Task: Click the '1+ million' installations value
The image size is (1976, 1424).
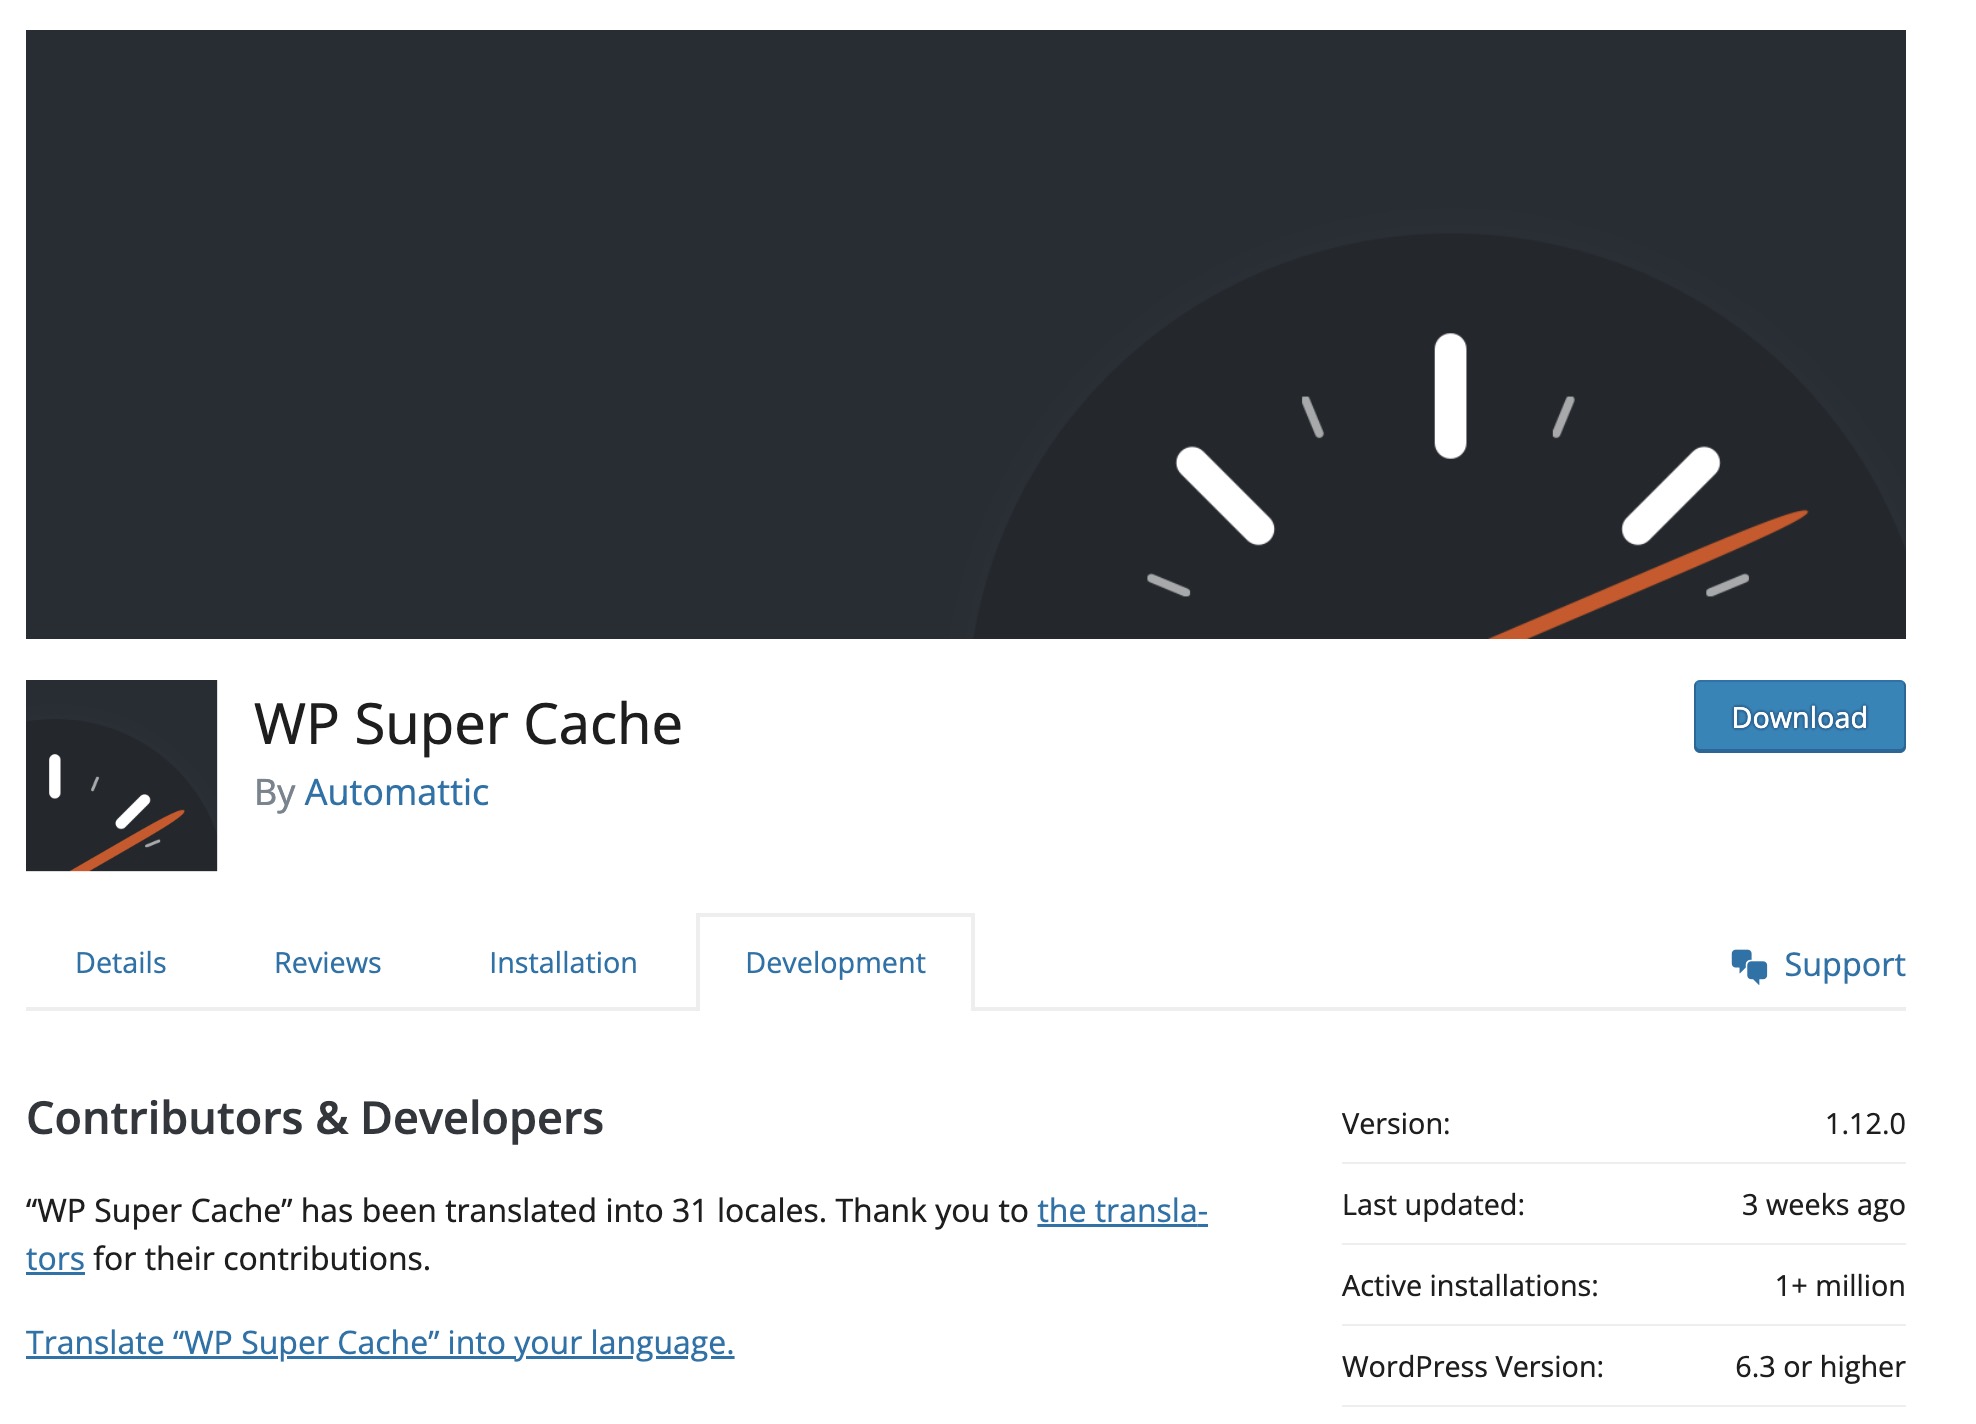Action: (x=1839, y=1285)
